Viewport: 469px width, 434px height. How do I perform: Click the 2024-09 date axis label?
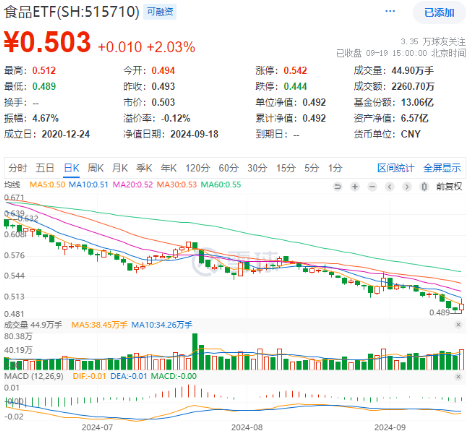pos(390,427)
